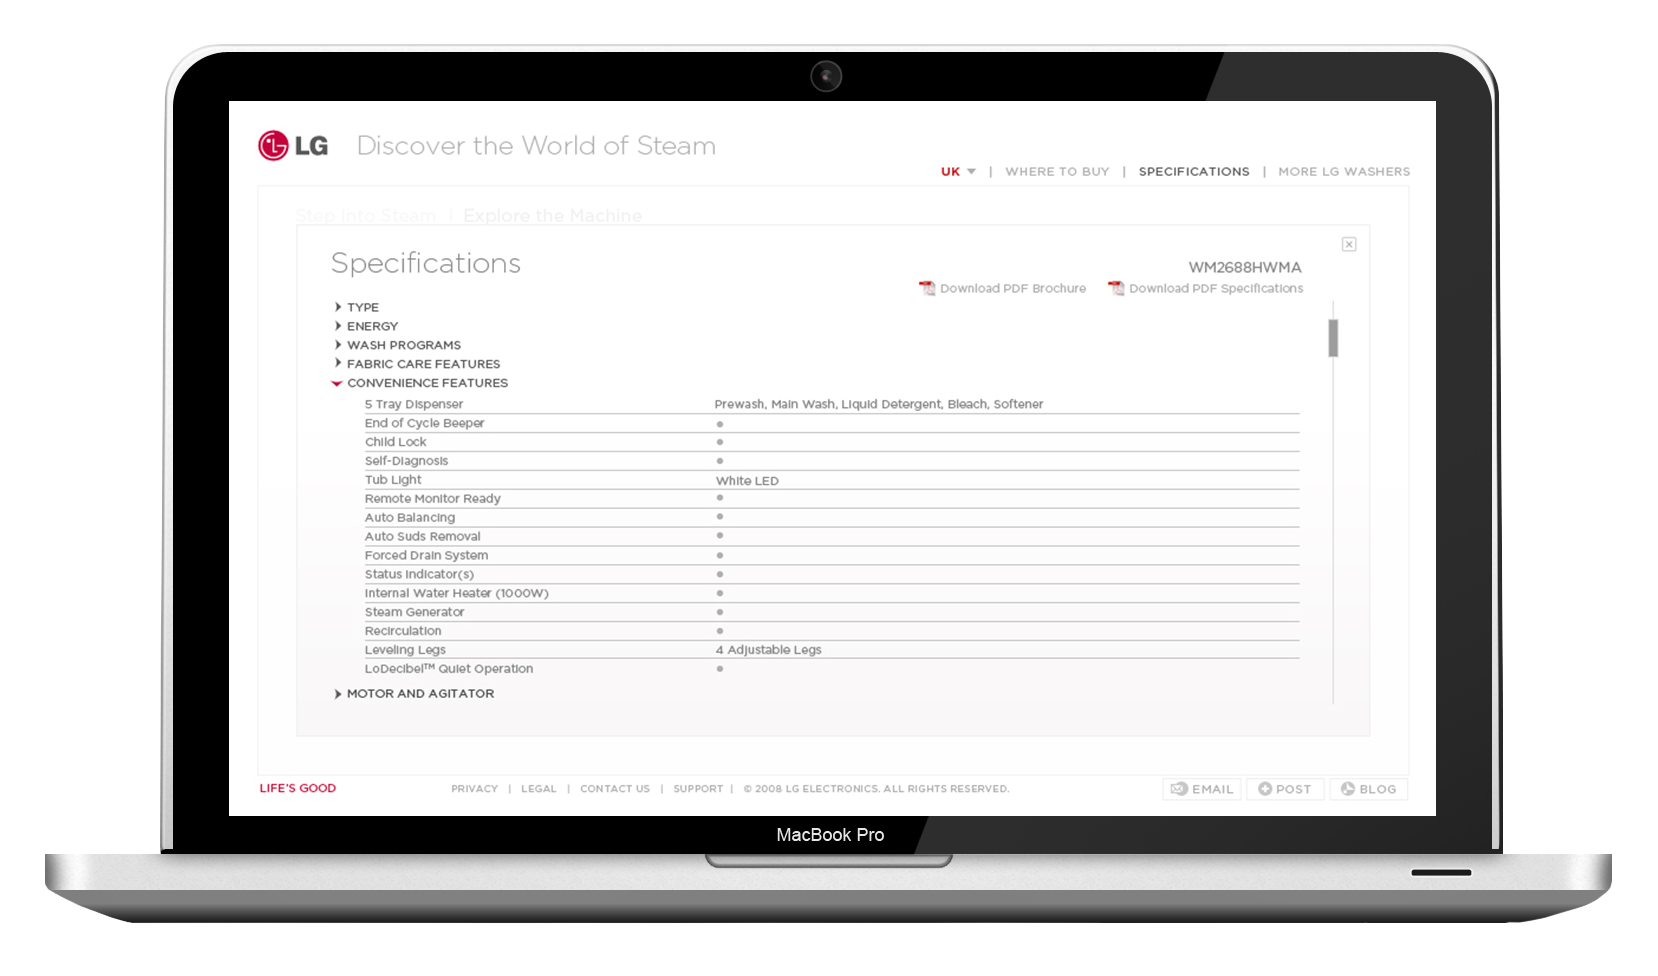The image size is (1658, 976).
Task: Download PDF Brochure link
Action: pyautogui.click(x=1012, y=288)
